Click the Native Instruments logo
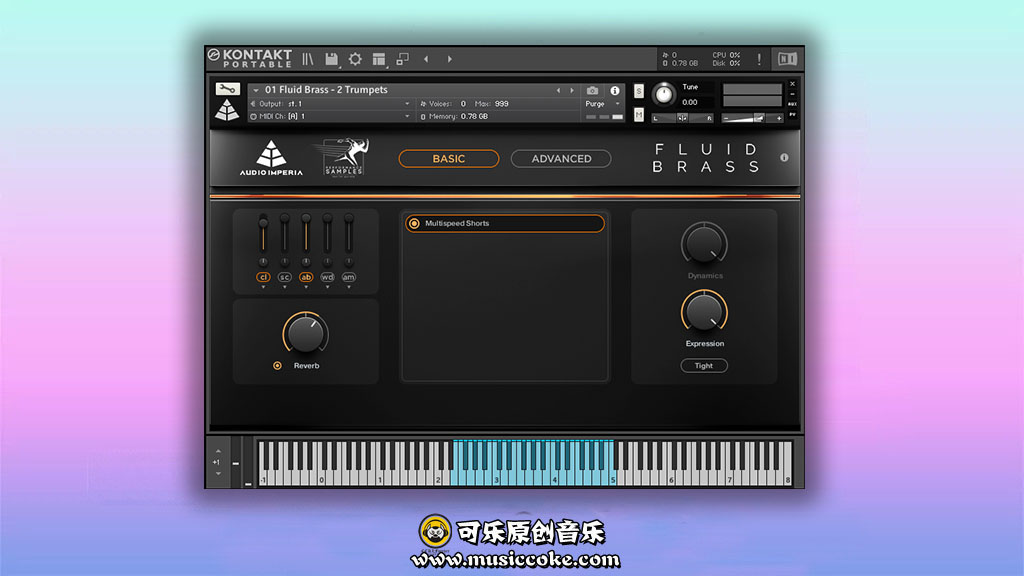The height and width of the screenshot is (576, 1024). point(788,59)
